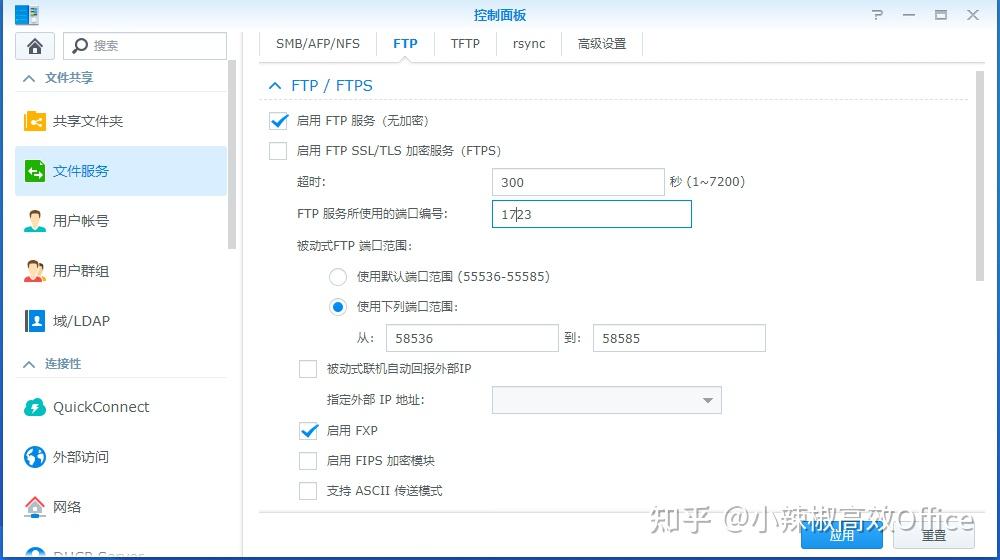Click the sidebar vertical scrollbar
Viewport: 1000px width, 560px height.
point(232,154)
